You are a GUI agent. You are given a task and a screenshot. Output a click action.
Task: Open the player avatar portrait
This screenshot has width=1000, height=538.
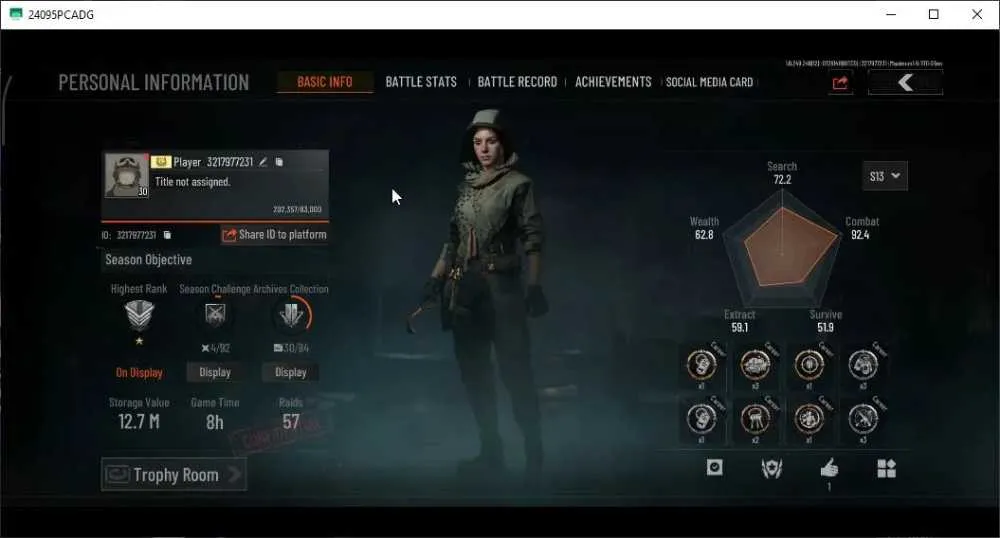(x=126, y=175)
